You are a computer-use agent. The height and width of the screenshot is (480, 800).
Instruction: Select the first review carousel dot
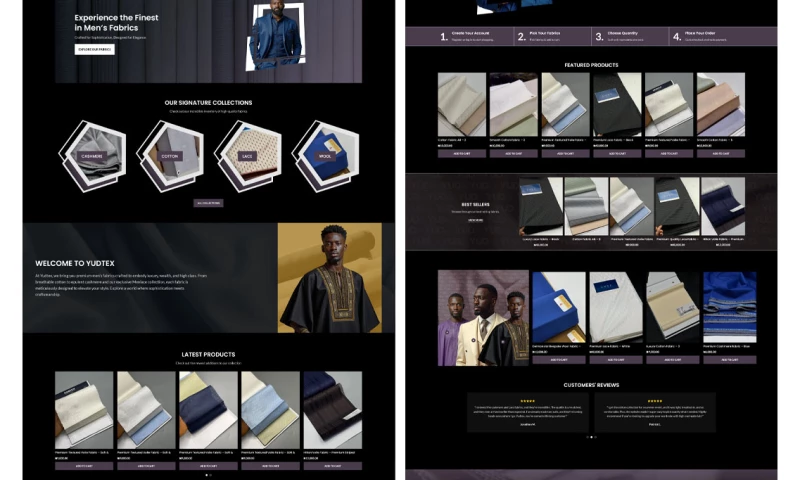pos(587,437)
